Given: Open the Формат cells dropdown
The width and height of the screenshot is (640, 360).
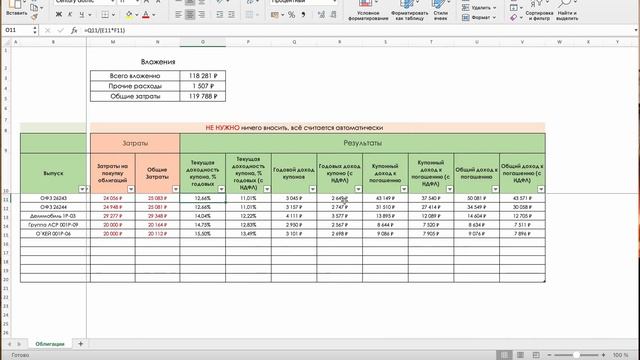Looking at the screenshot, I should (x=479, y=18).
